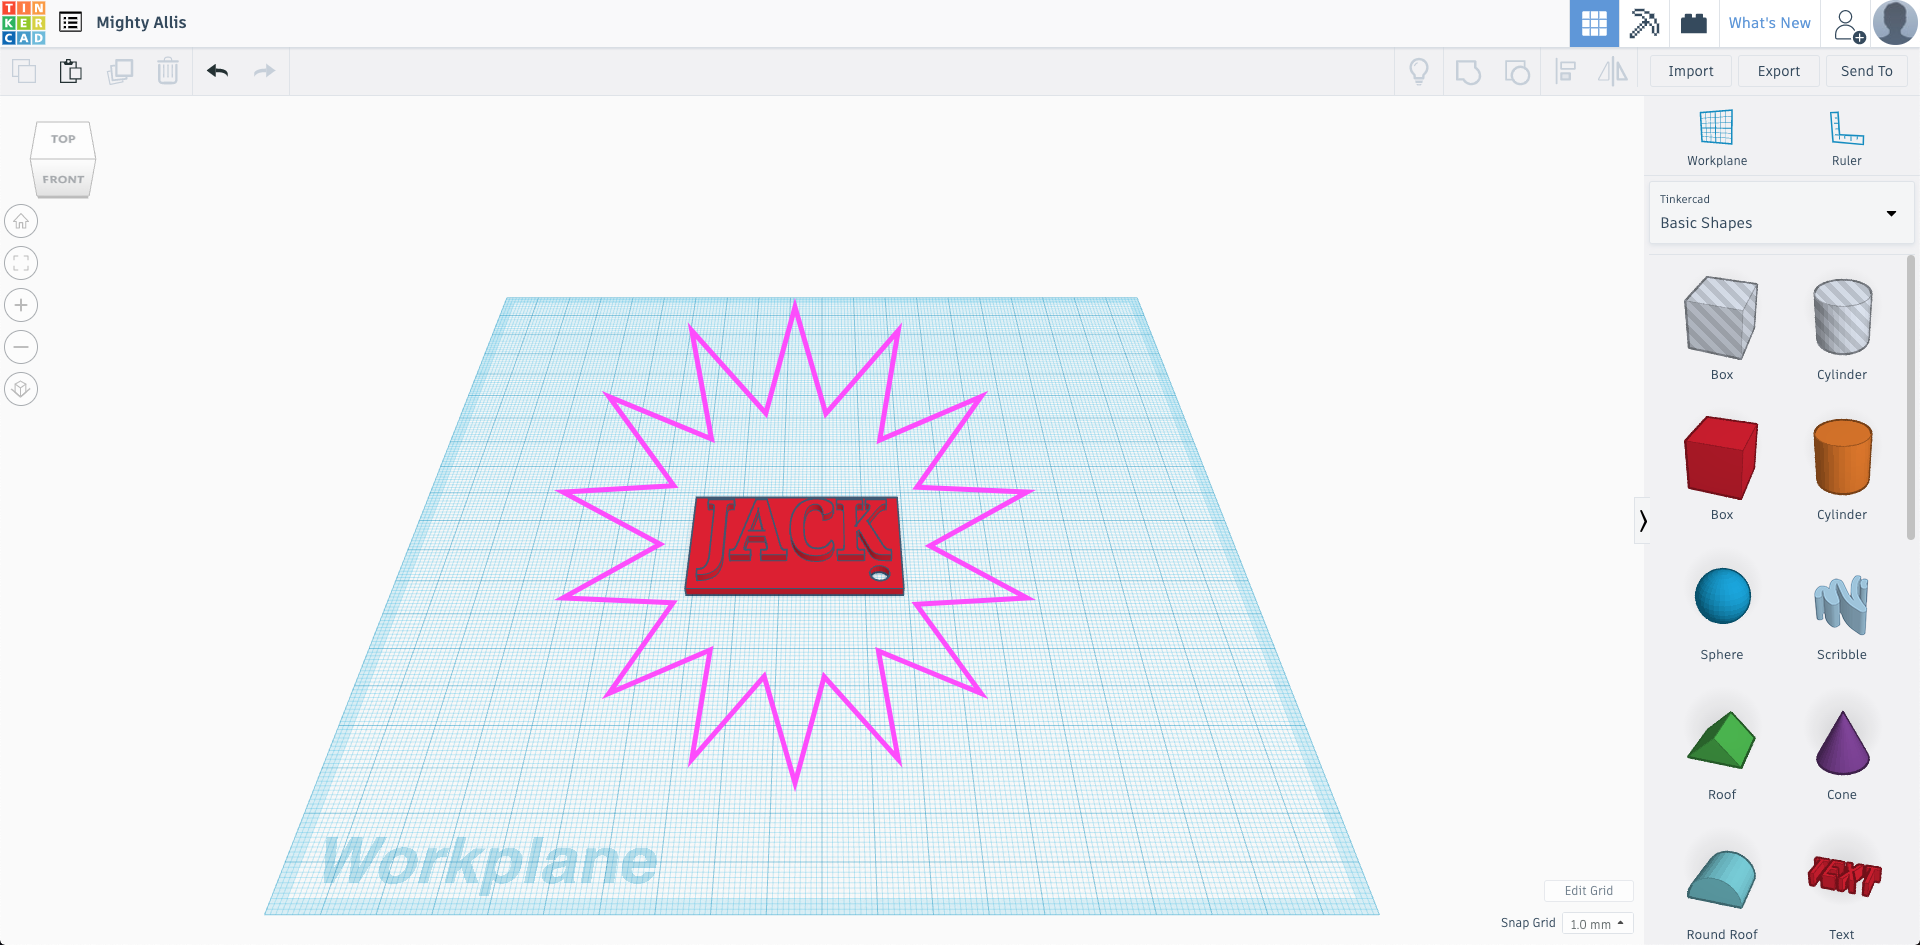The height and width of the screenshot is (945, 1920).
Task: Click the Undo arrow
Action: click(x=217, y=71)
